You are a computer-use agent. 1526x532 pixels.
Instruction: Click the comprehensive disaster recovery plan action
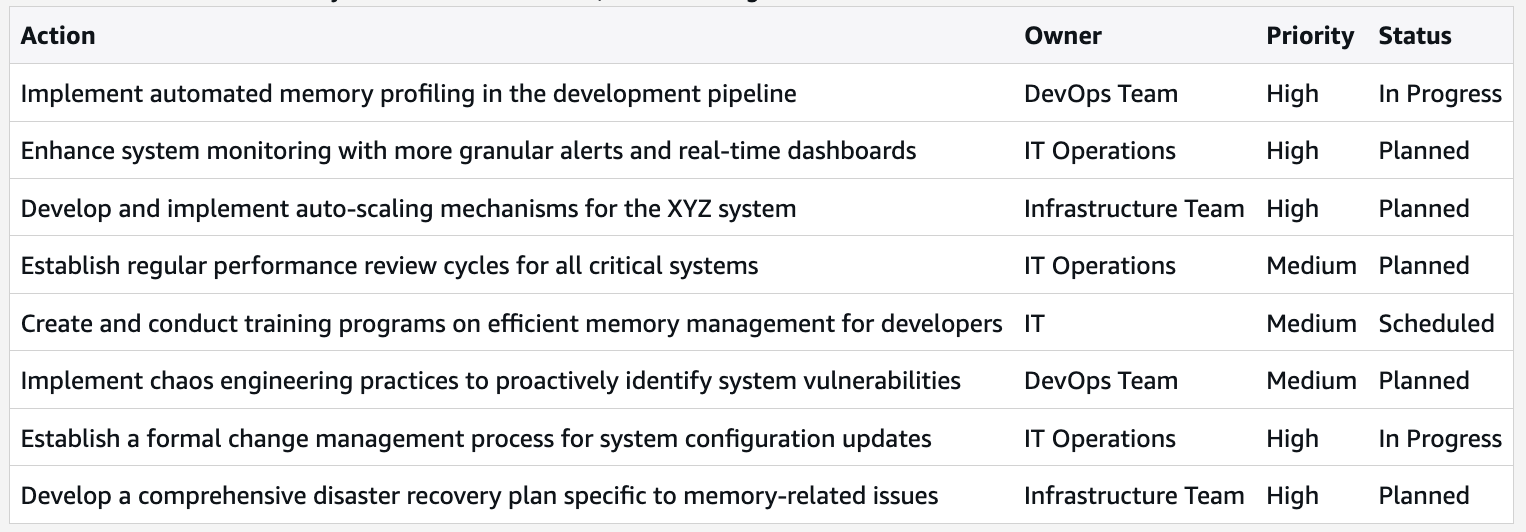click(x=479, y=496)
